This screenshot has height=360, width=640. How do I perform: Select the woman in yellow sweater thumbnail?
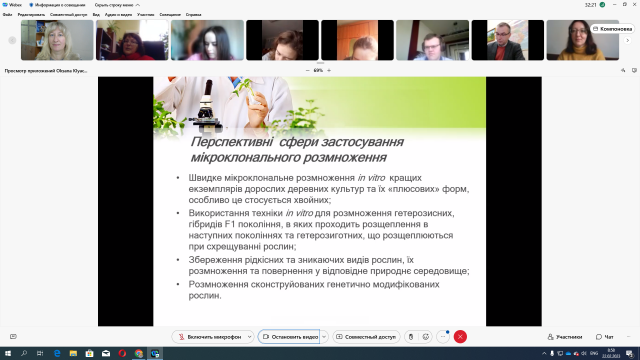click(x=583, y=40)
